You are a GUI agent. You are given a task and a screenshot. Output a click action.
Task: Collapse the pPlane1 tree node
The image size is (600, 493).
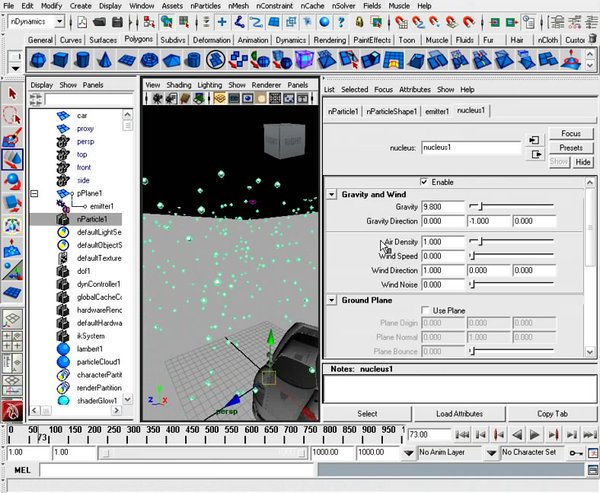(34, 193)
